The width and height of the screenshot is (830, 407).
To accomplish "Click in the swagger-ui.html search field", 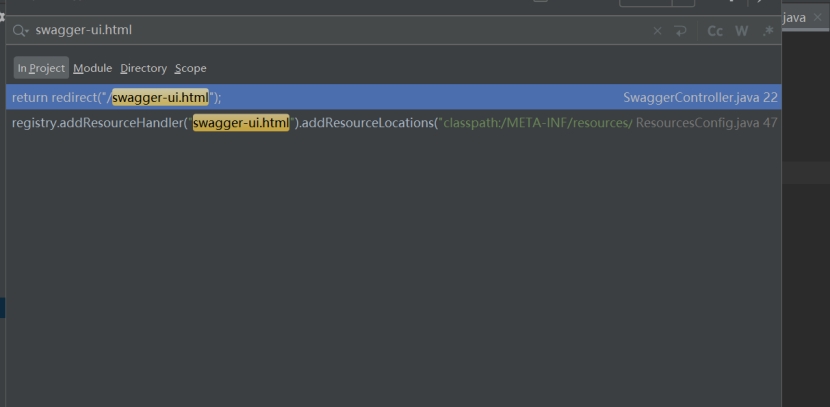I will (300, 31).
